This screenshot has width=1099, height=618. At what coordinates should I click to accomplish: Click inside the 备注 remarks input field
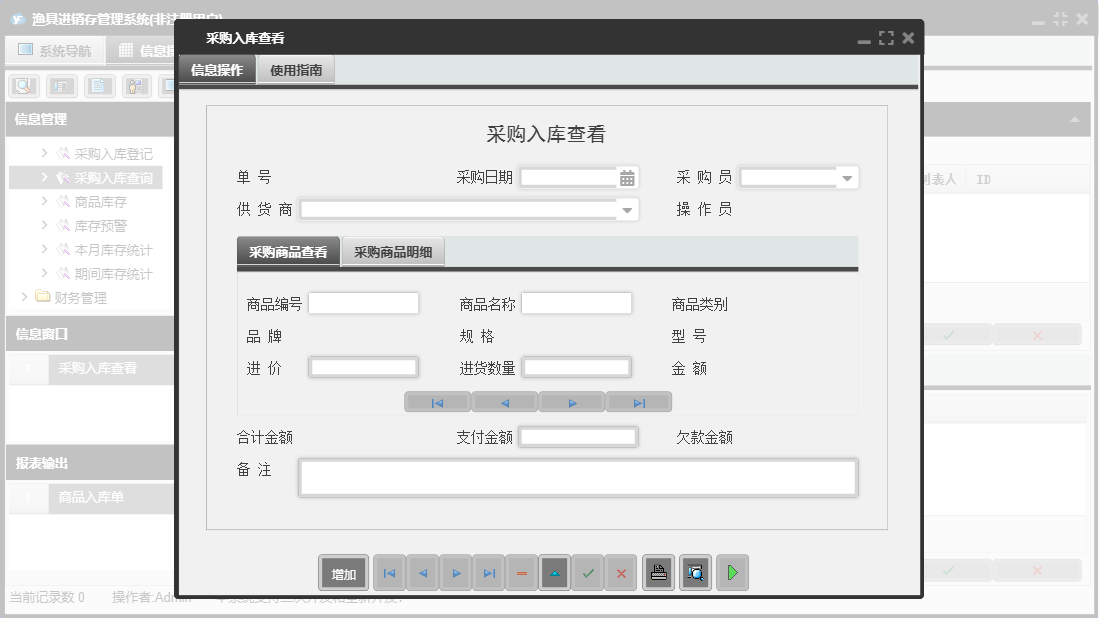[576, 477]
